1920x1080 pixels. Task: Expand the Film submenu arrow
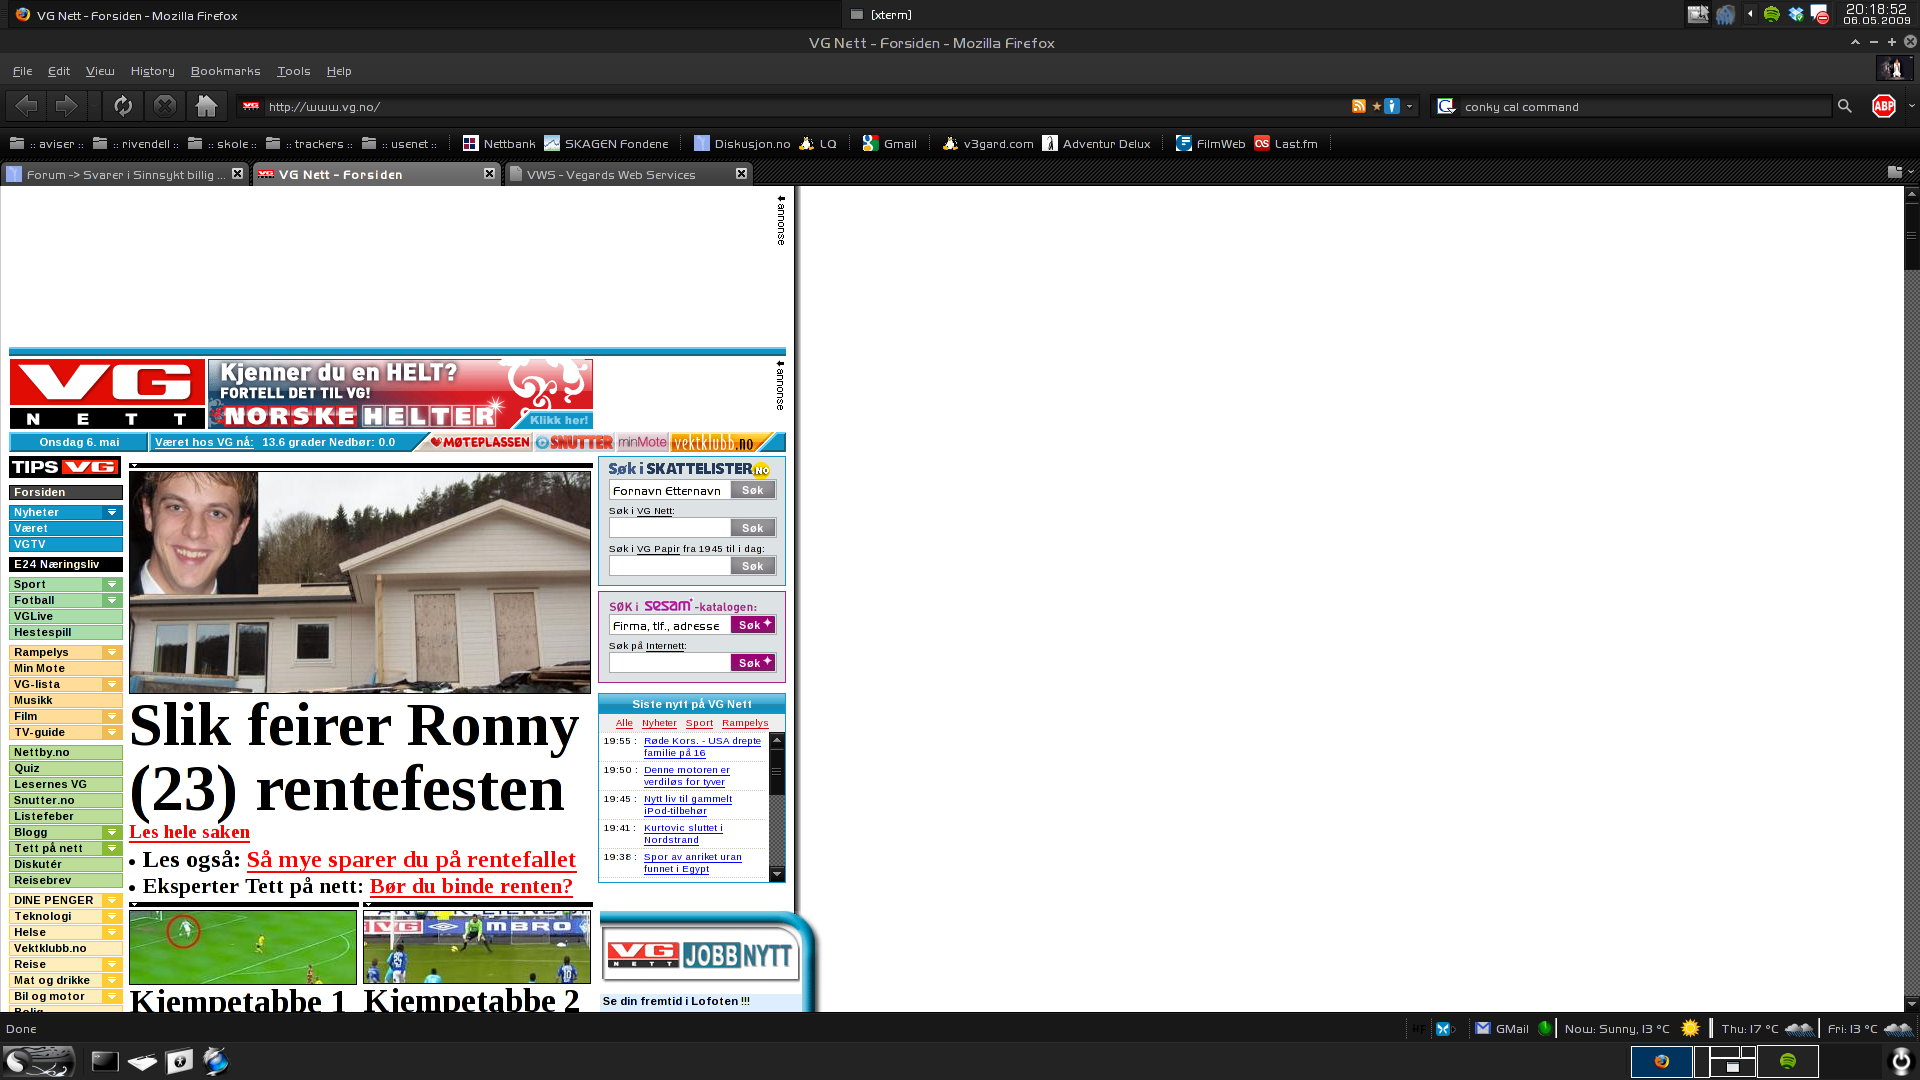click(x=112, y=716)
